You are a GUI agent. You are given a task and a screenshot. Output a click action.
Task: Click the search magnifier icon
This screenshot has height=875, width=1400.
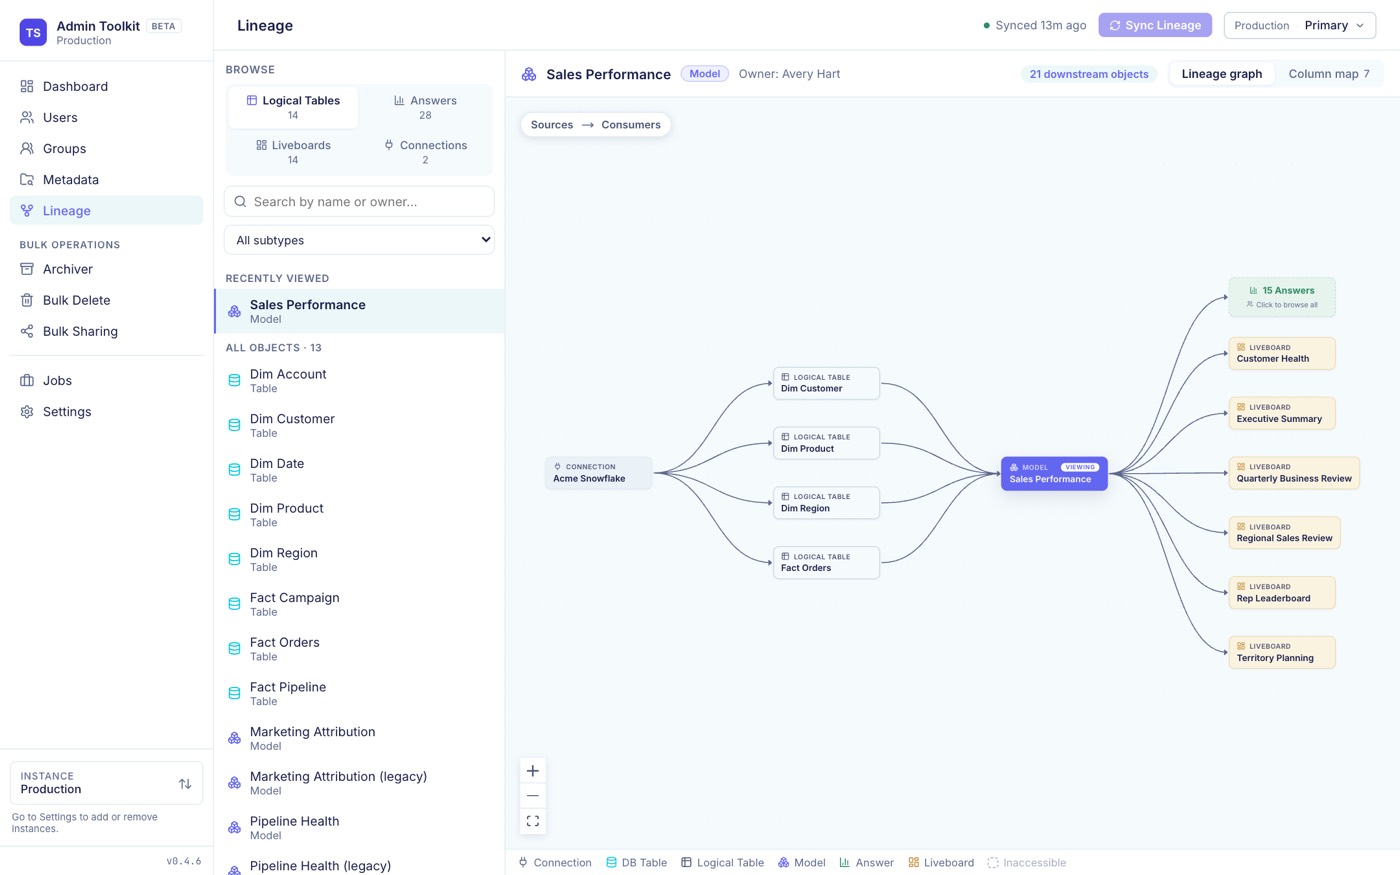pos(240,201)
